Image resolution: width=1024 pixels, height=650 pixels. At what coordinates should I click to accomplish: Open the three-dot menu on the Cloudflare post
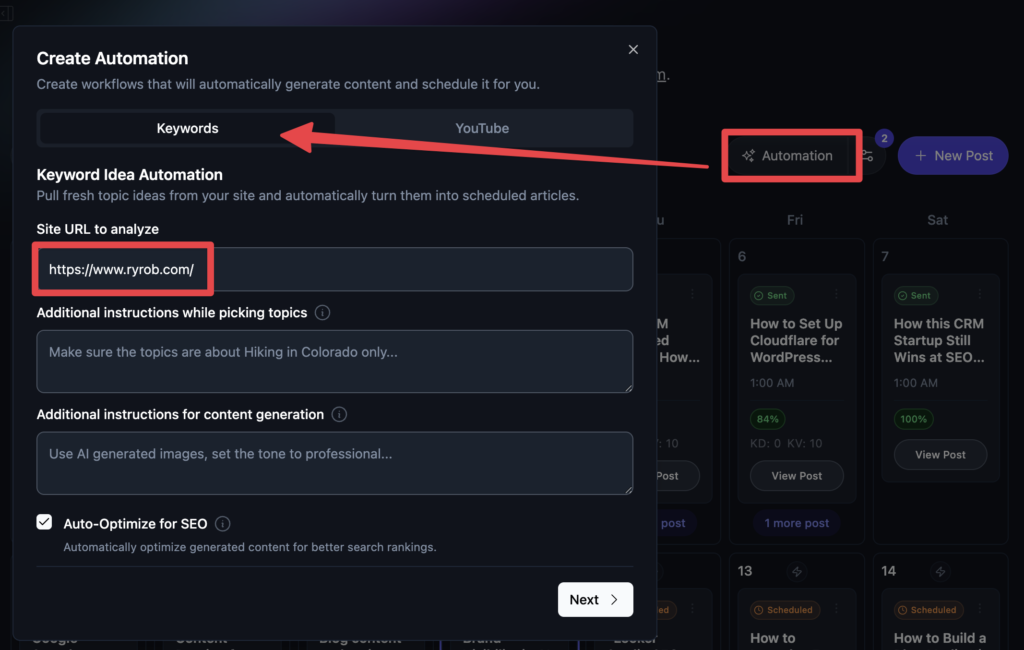836,295
